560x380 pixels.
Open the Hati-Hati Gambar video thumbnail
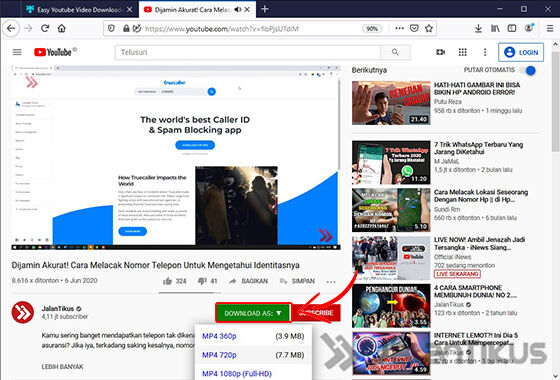(391, 103)
